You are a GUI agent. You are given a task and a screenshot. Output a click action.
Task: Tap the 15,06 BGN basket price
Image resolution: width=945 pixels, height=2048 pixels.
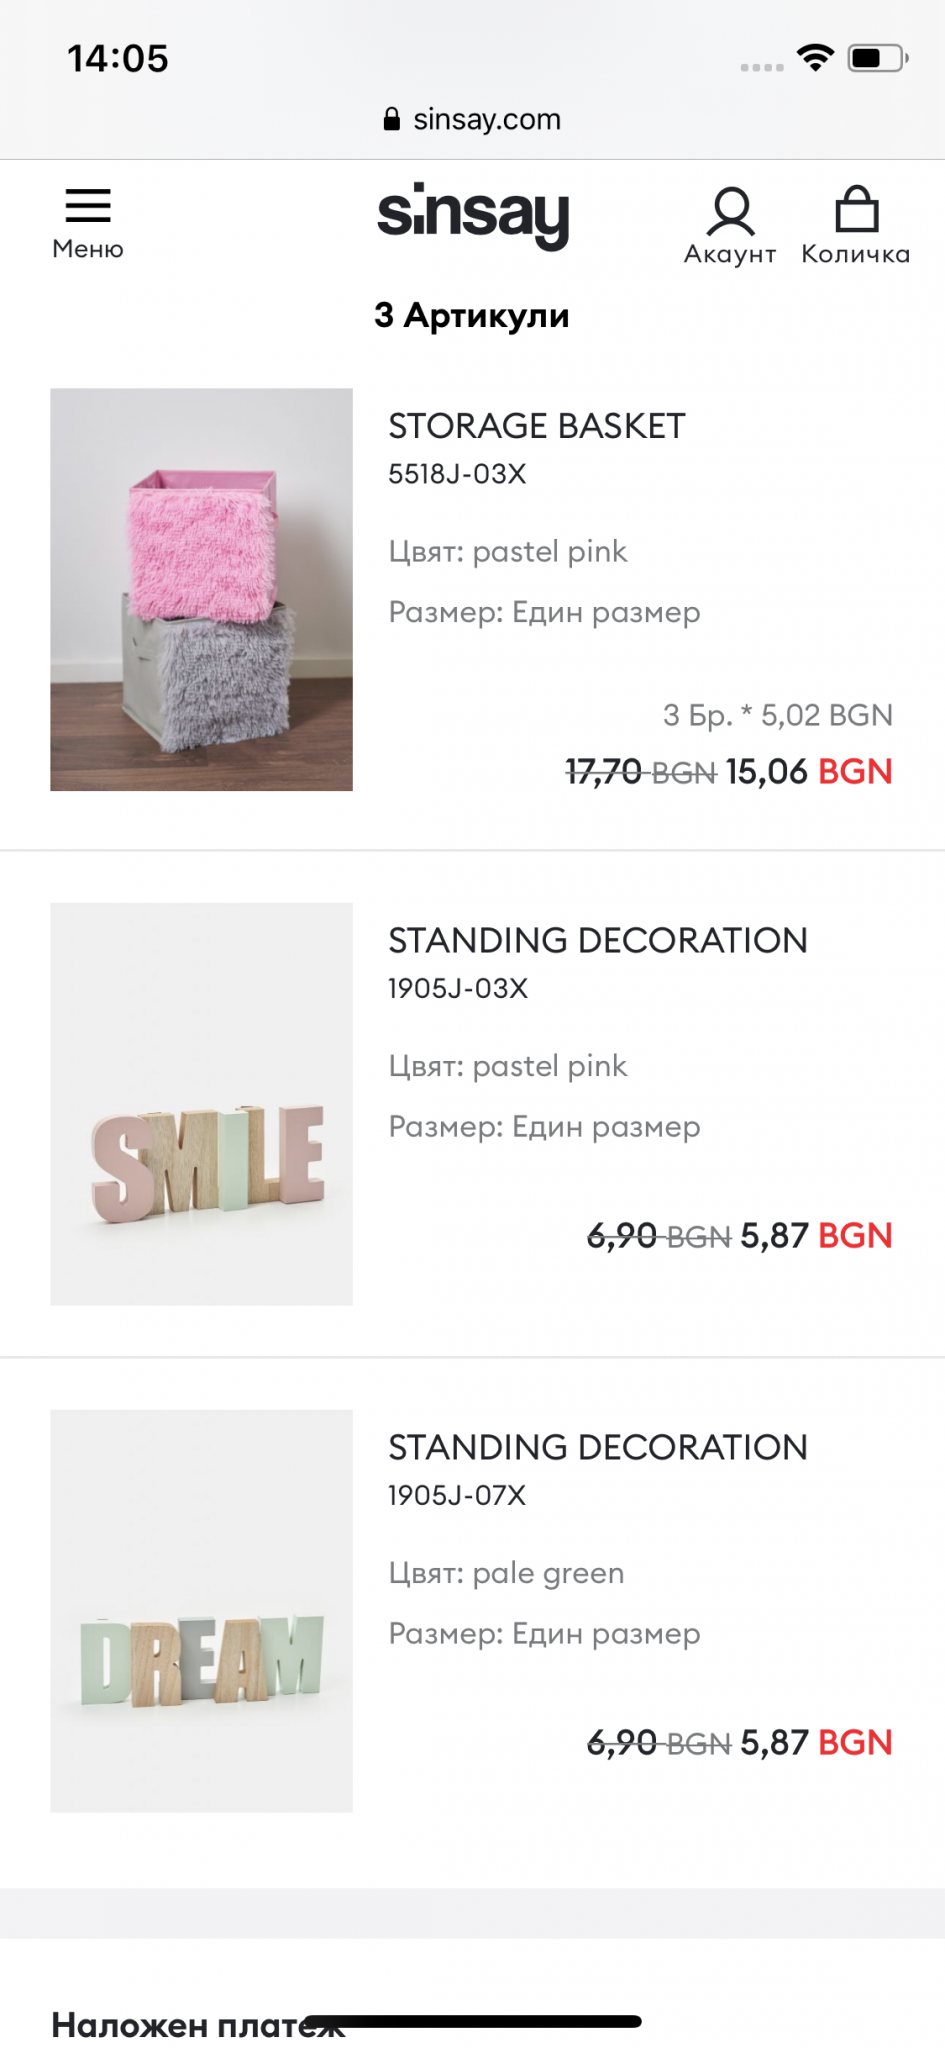click(808, 772)
